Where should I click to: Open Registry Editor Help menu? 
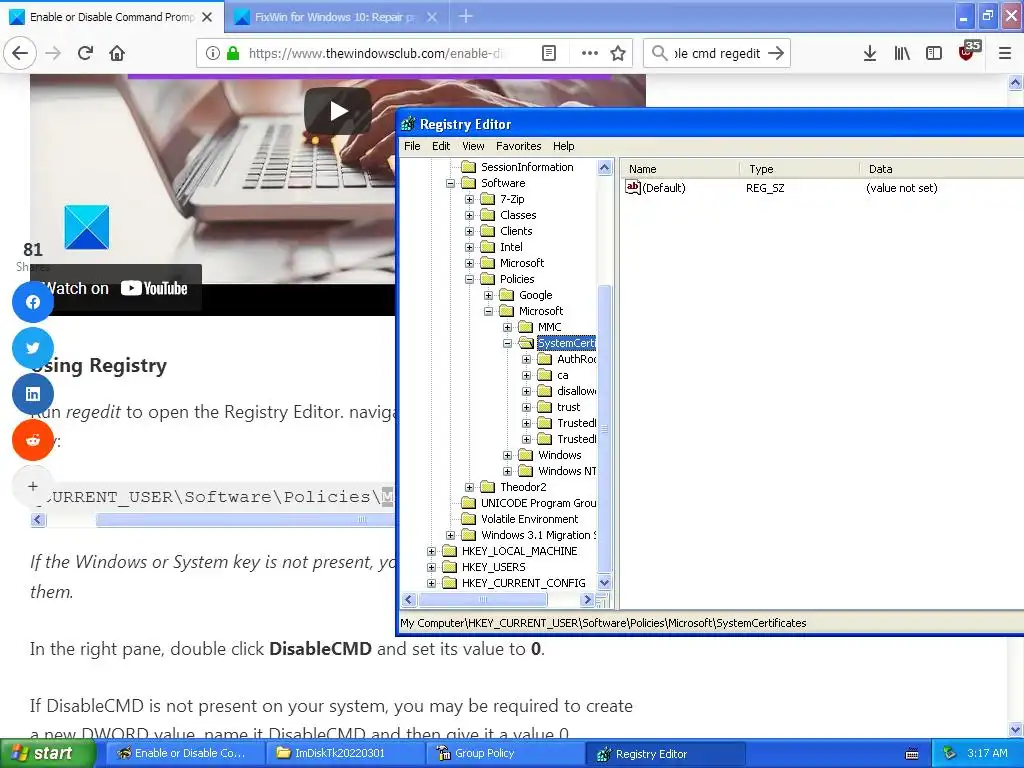564,146
